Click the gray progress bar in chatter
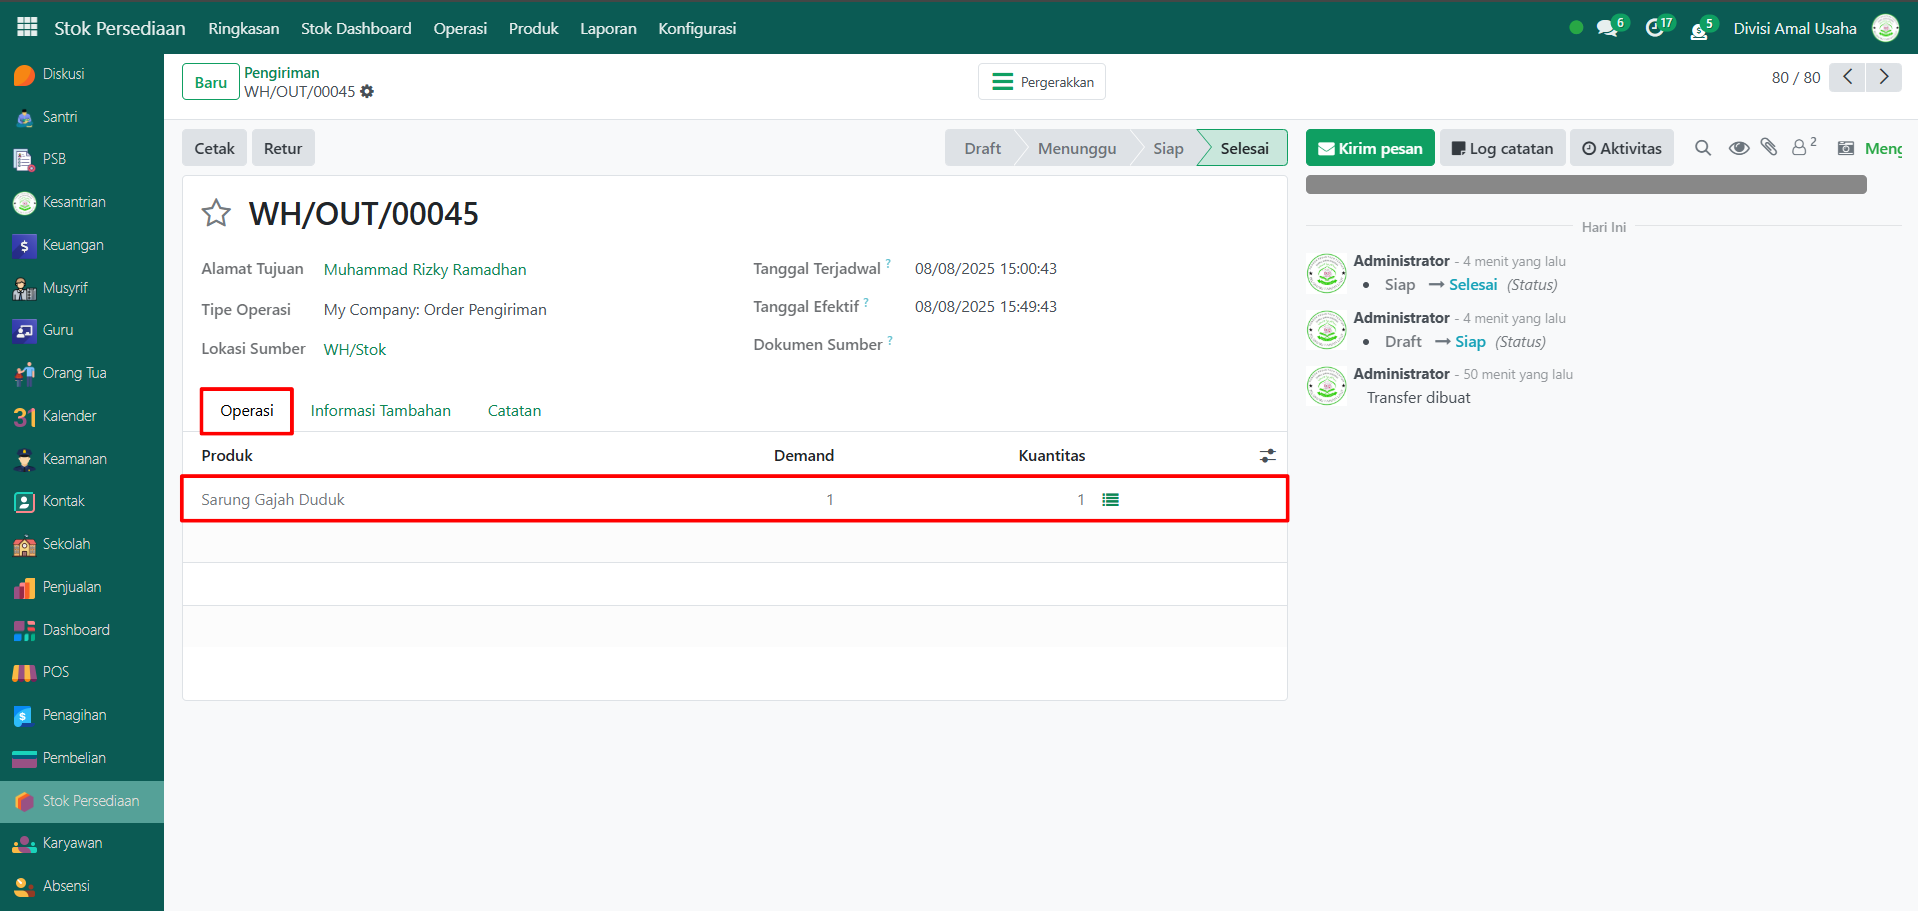The width and height of the screenshot is (1918, 911). [x=1585, y=185]
